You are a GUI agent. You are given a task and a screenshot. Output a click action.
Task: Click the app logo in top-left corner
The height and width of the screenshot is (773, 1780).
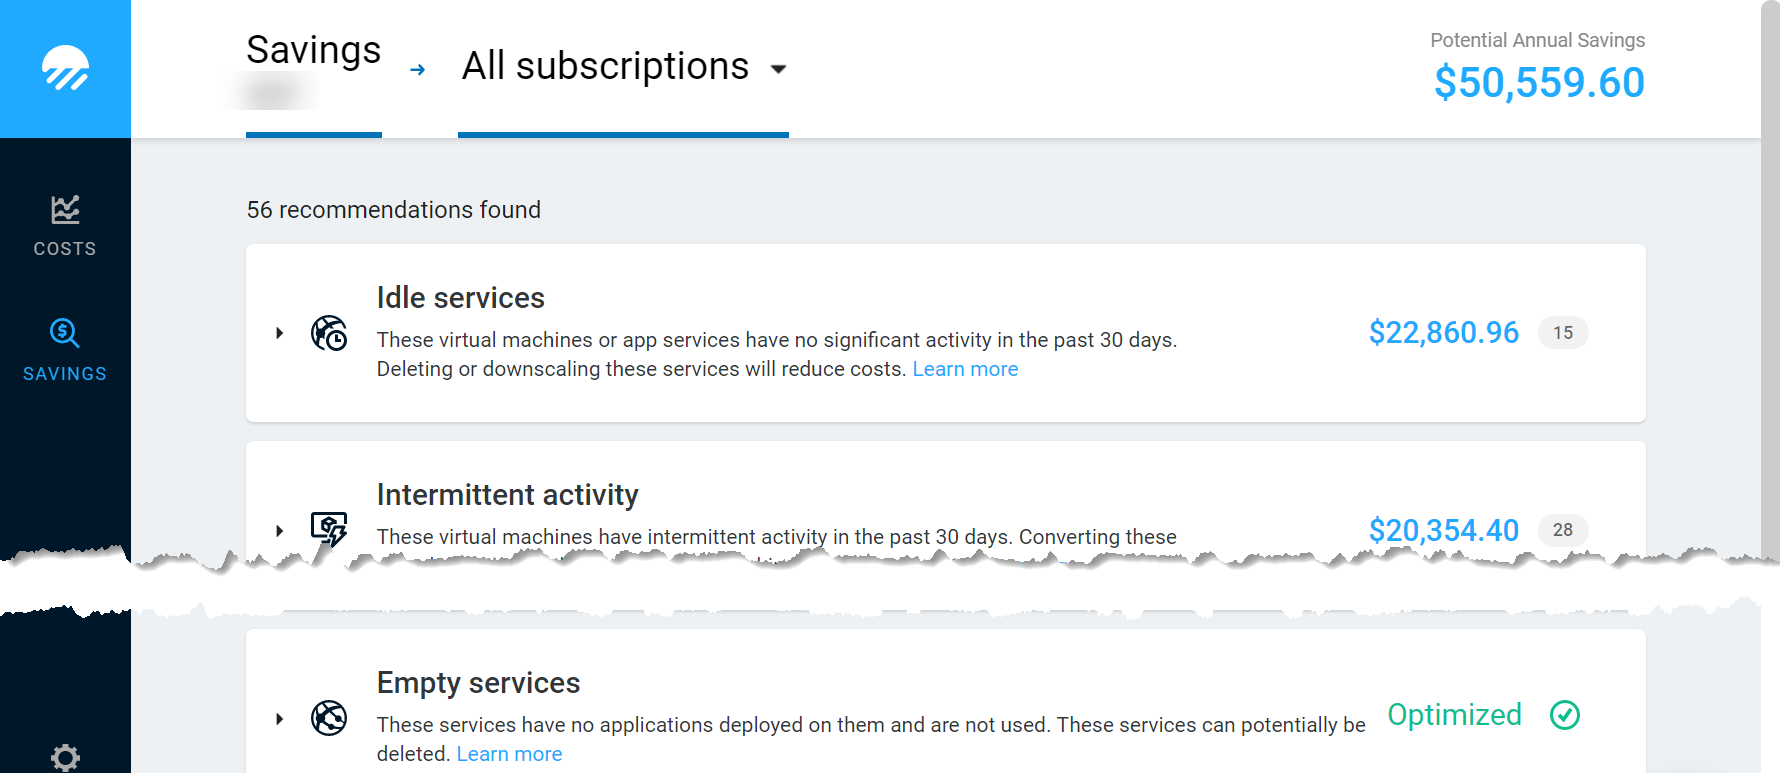click(x=65, y=68)
